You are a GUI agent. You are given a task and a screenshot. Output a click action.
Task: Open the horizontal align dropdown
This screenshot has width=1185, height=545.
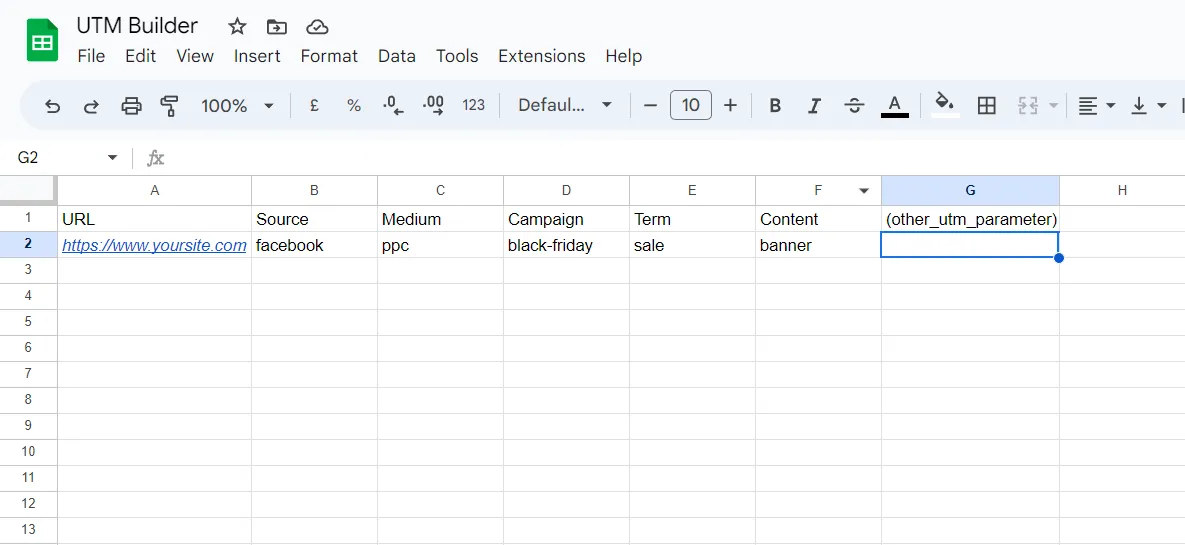(1096, 106)
